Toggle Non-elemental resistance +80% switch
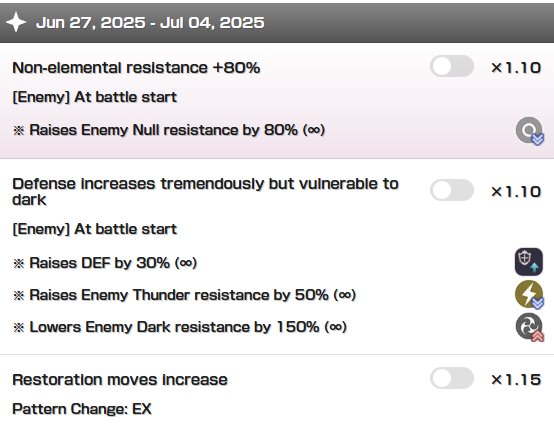Viewport: 554px width, 435px height. tap(452, 66)
